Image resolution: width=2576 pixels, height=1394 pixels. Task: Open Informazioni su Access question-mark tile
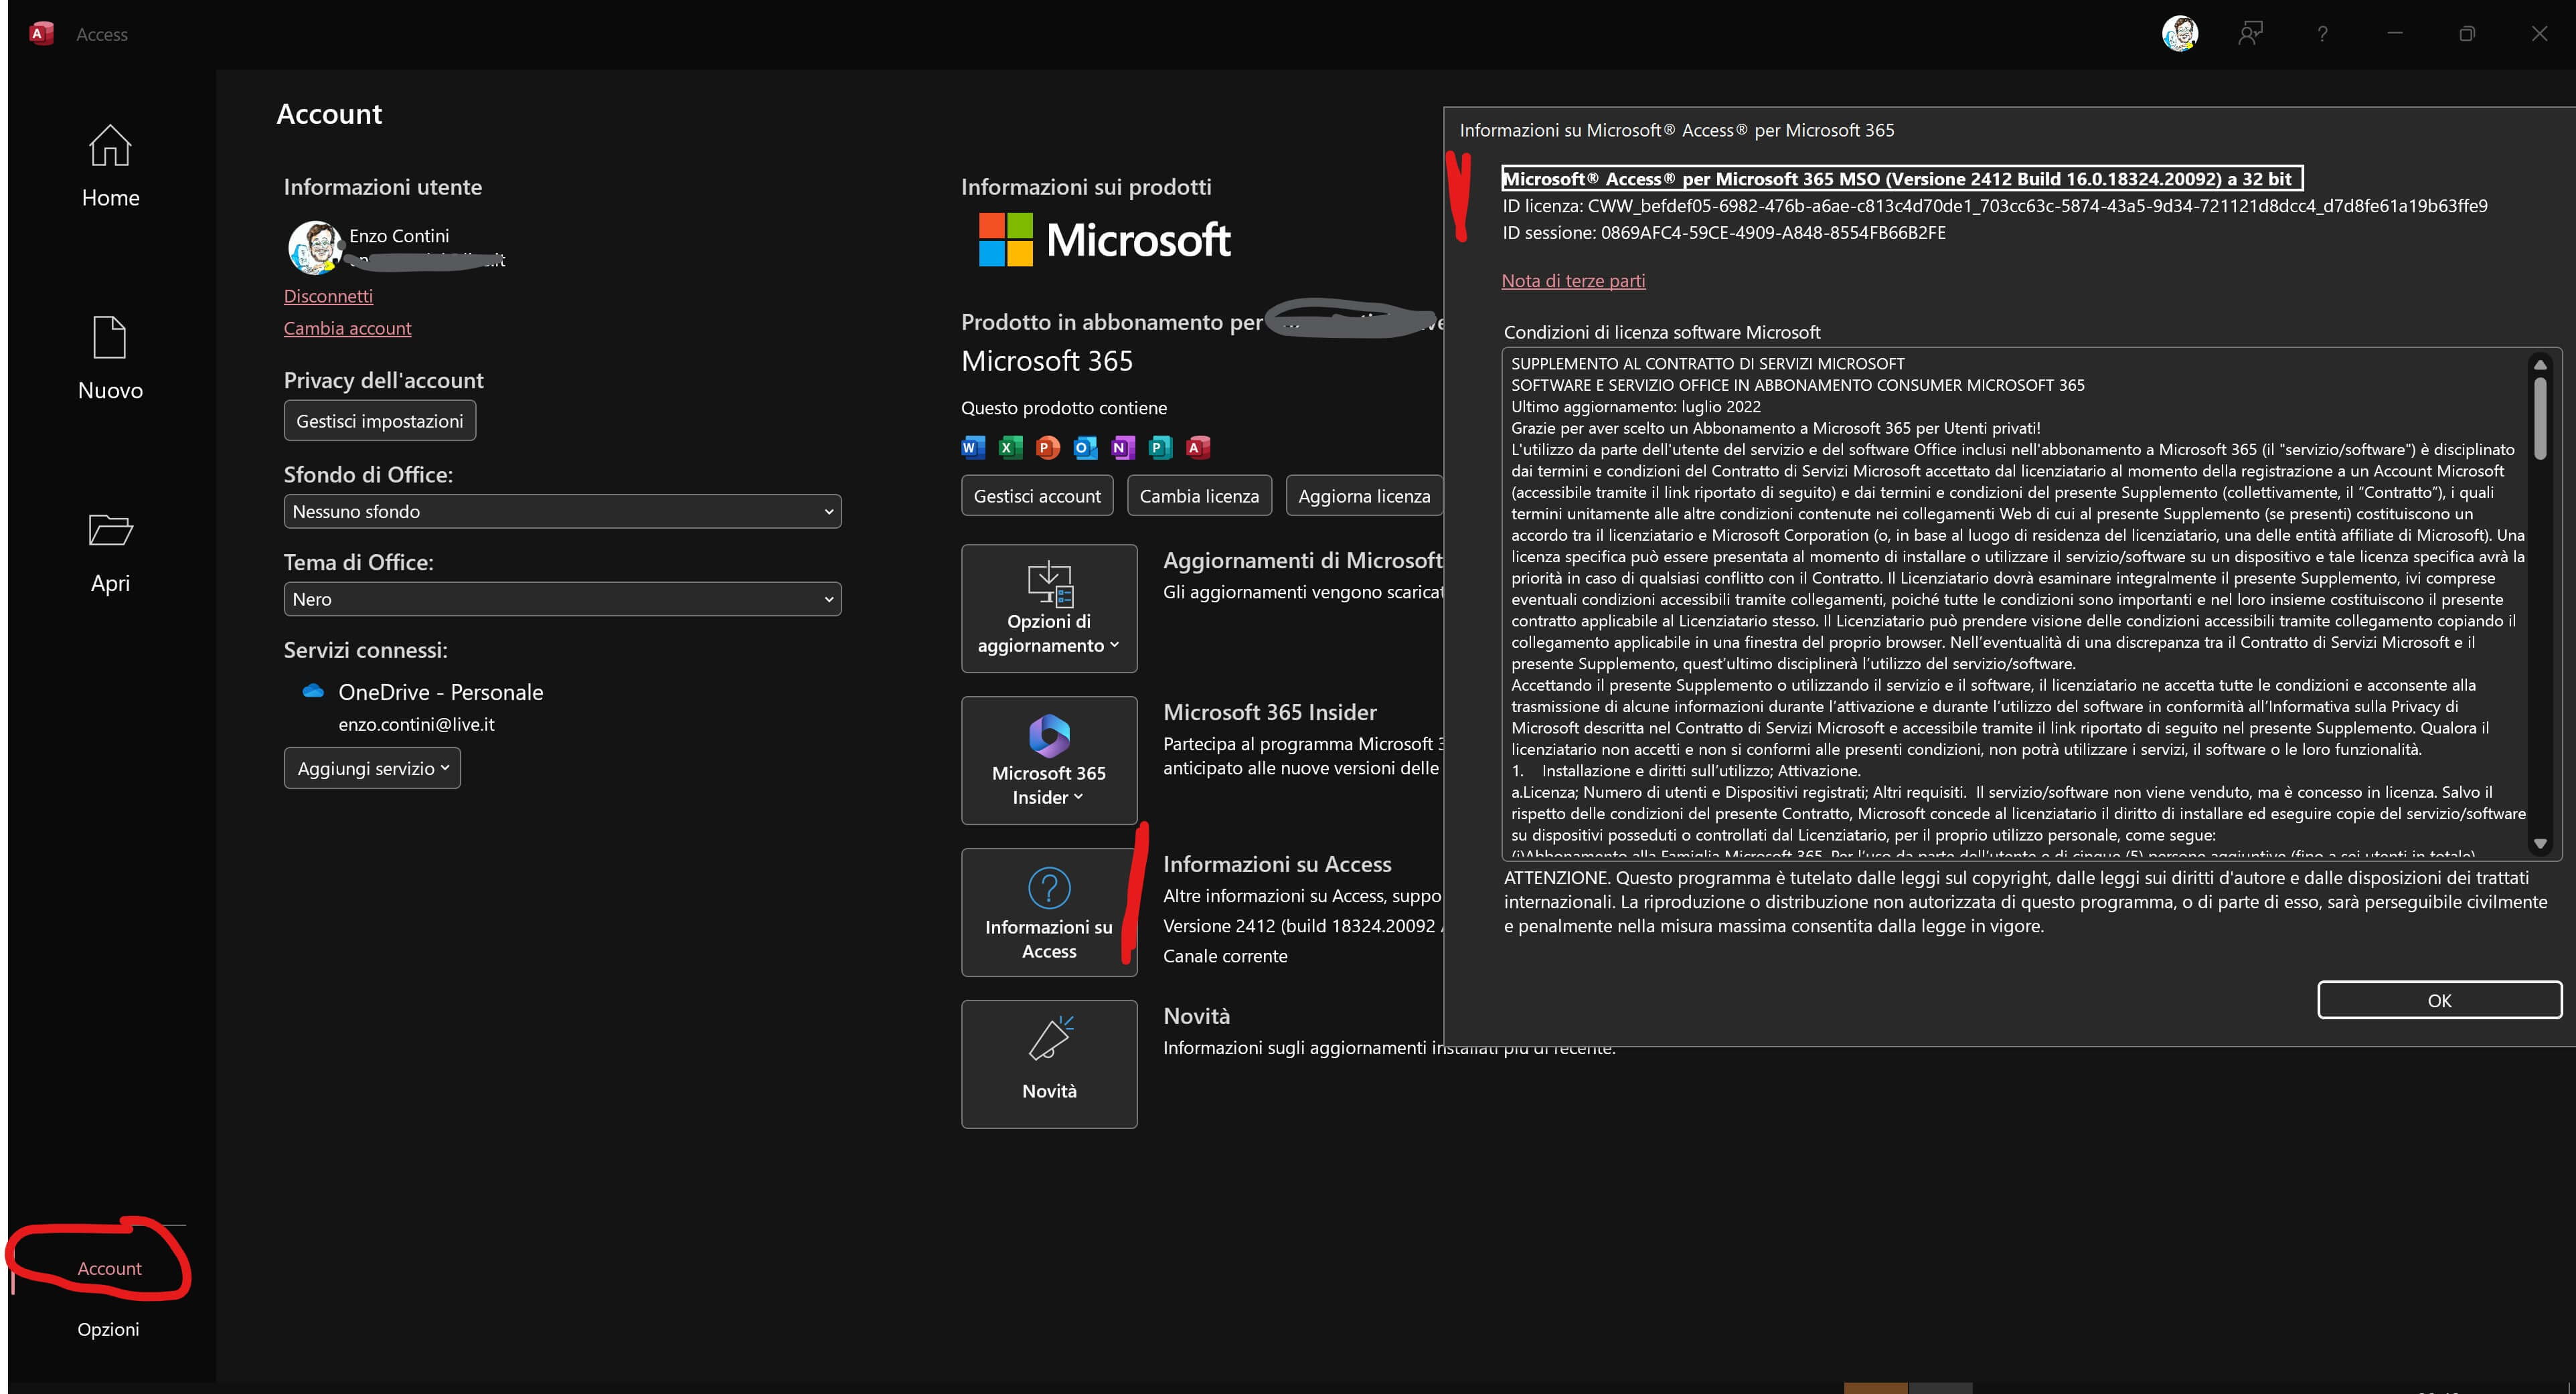pyautogui.click(x=1049, y=912)
